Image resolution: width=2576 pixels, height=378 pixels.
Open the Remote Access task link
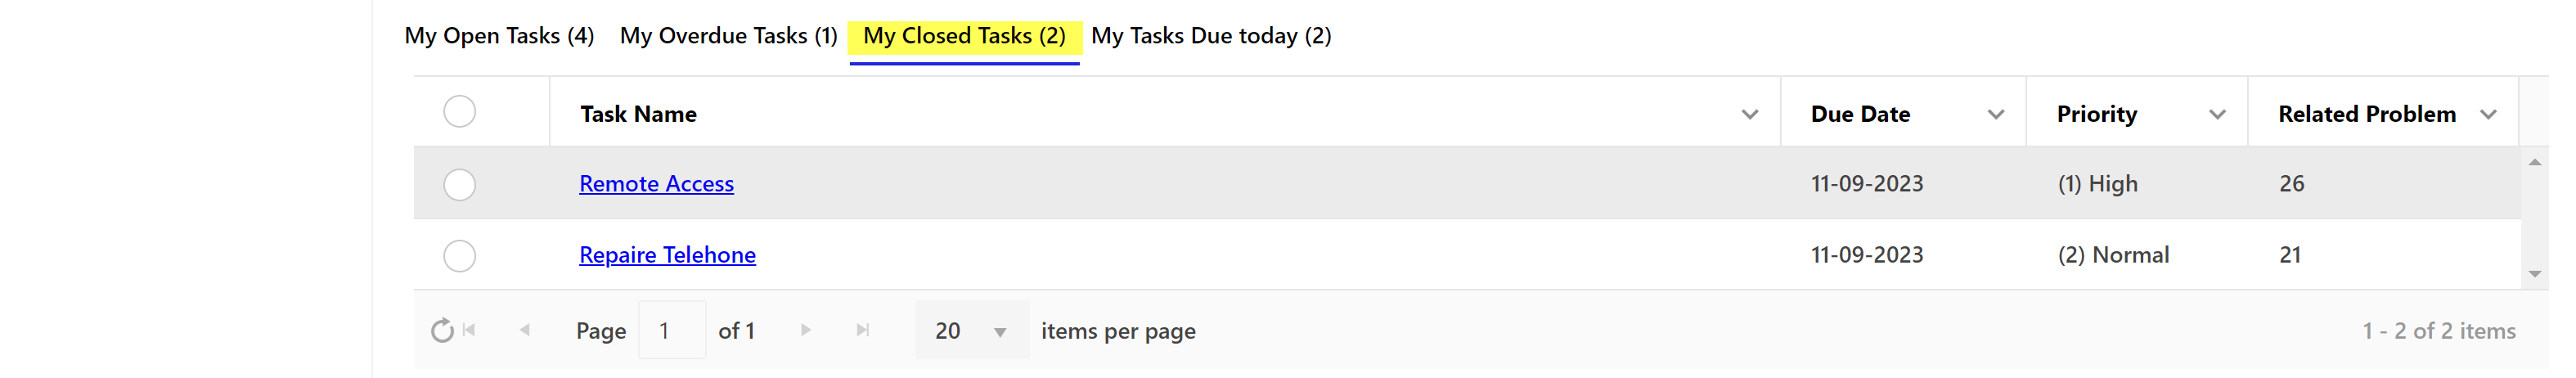(656, 184)
